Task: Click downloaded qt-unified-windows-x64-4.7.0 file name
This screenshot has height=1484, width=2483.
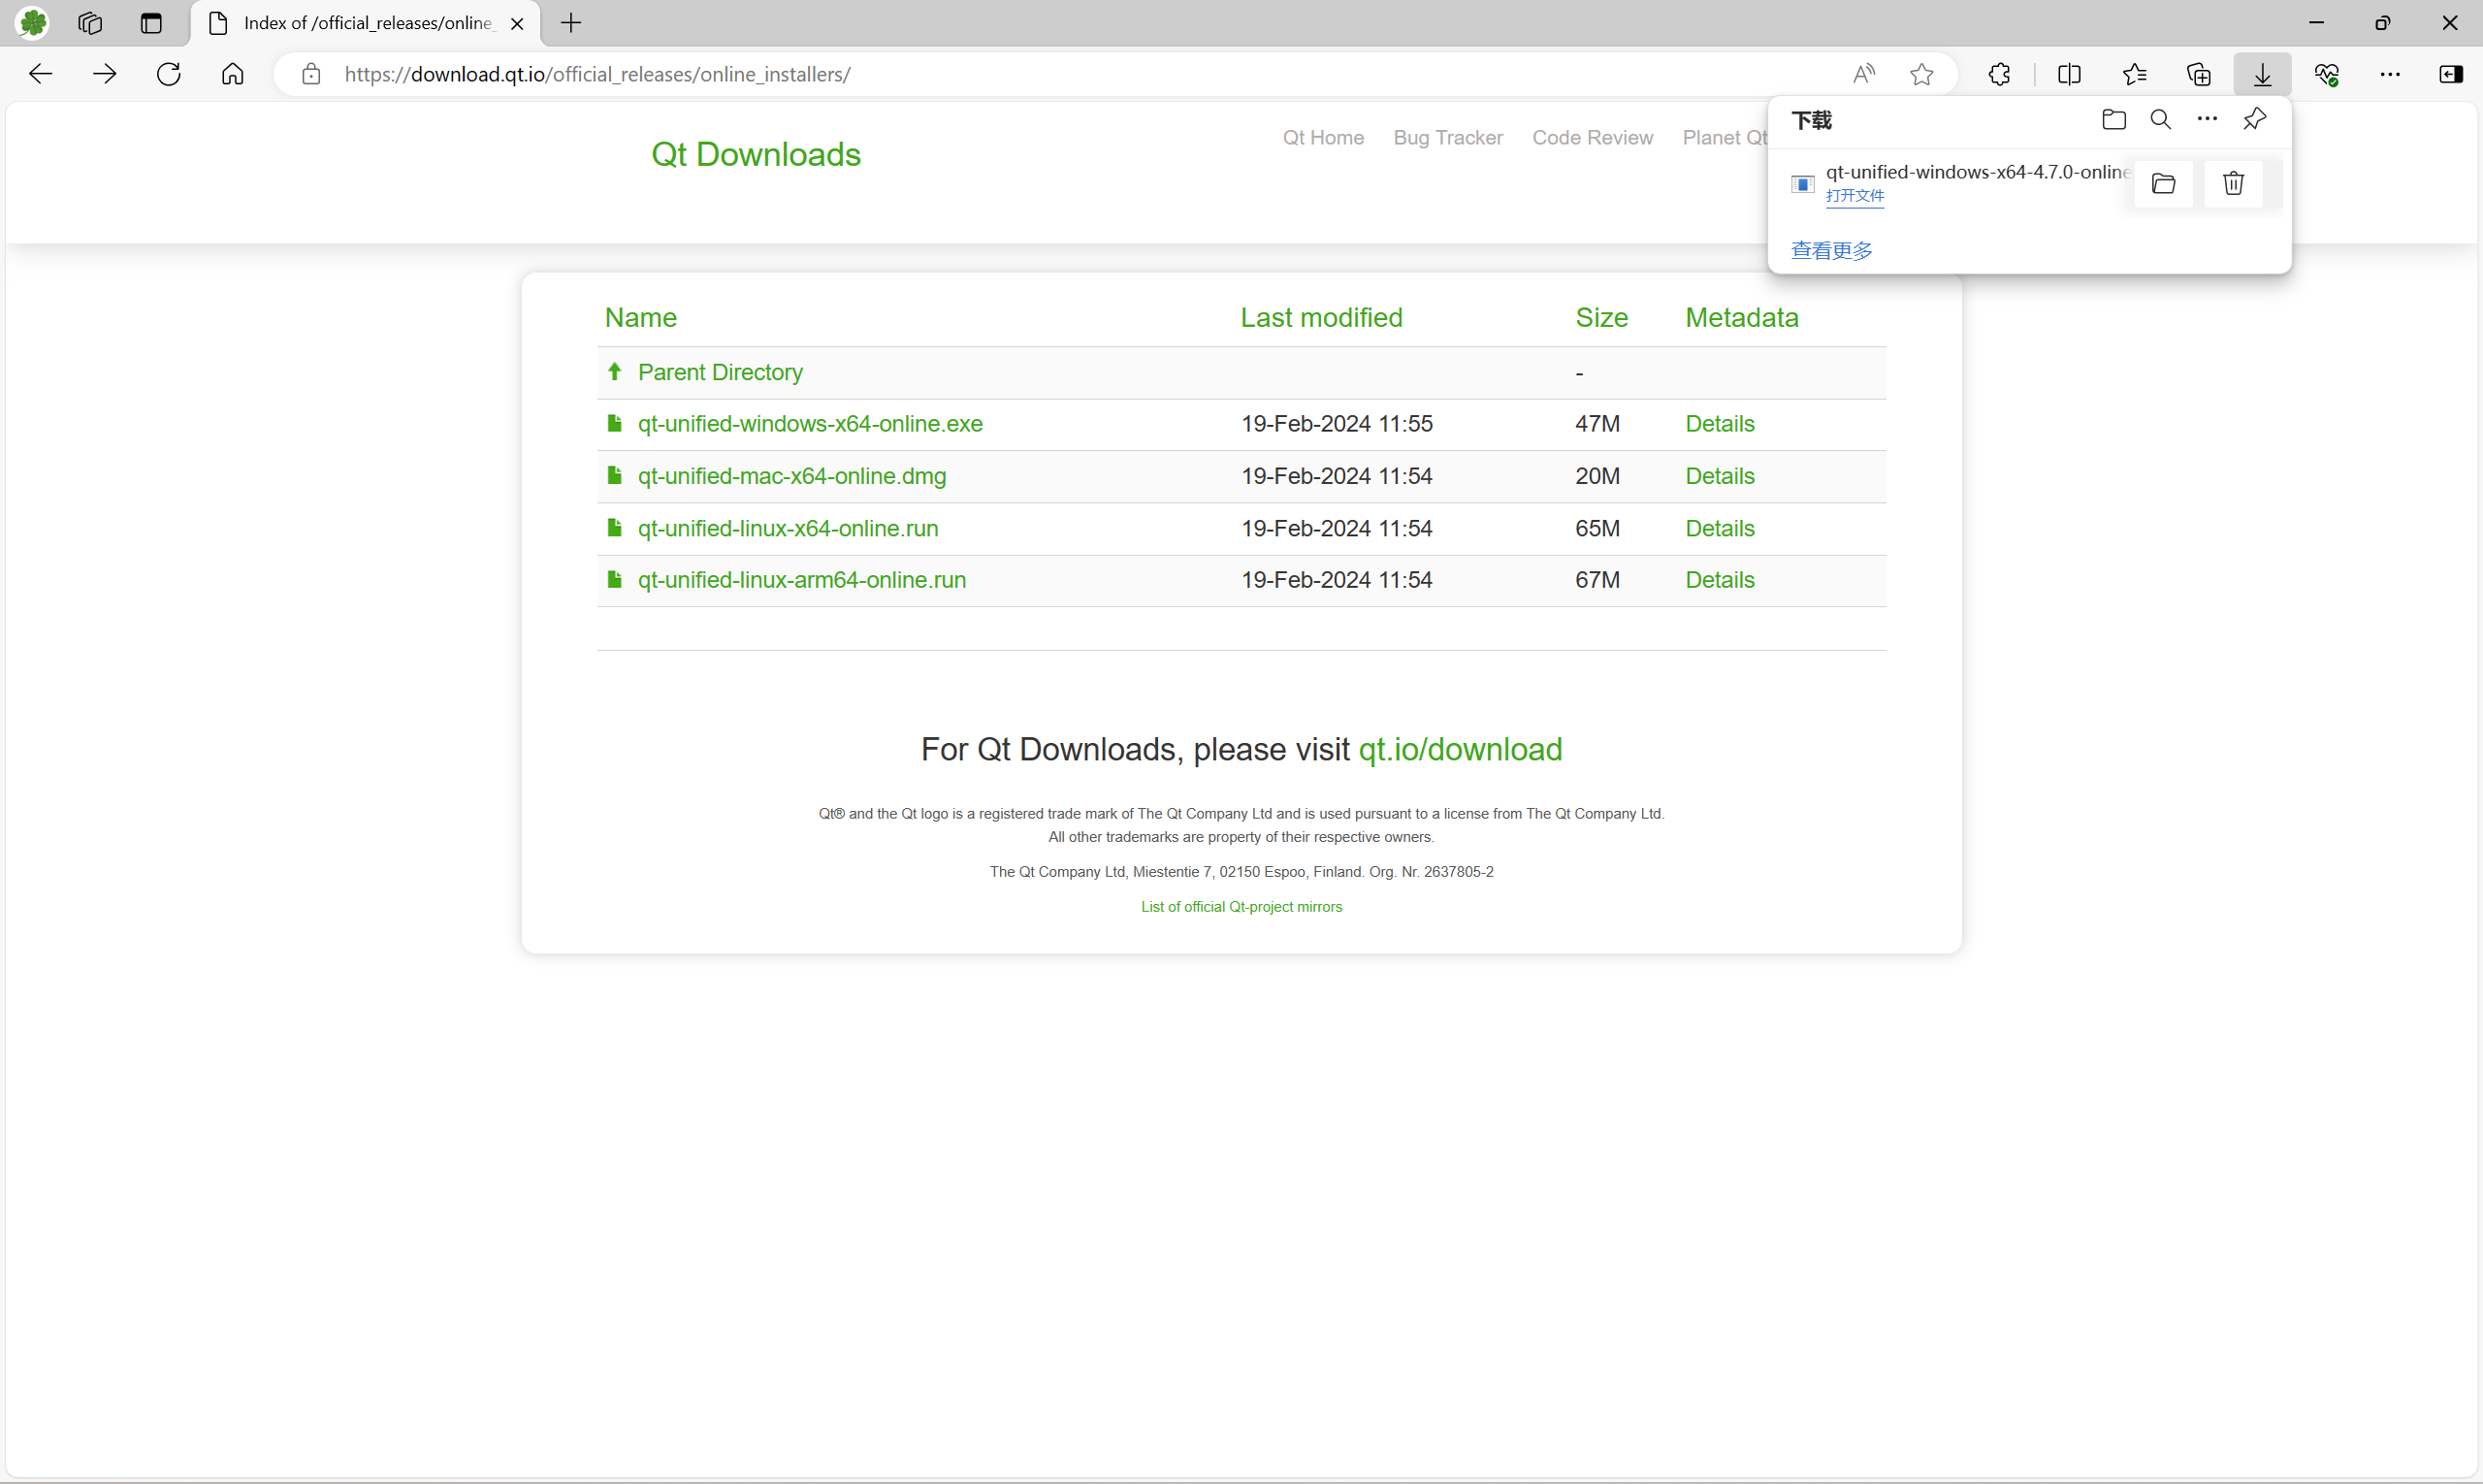Action: (1977, 172)
